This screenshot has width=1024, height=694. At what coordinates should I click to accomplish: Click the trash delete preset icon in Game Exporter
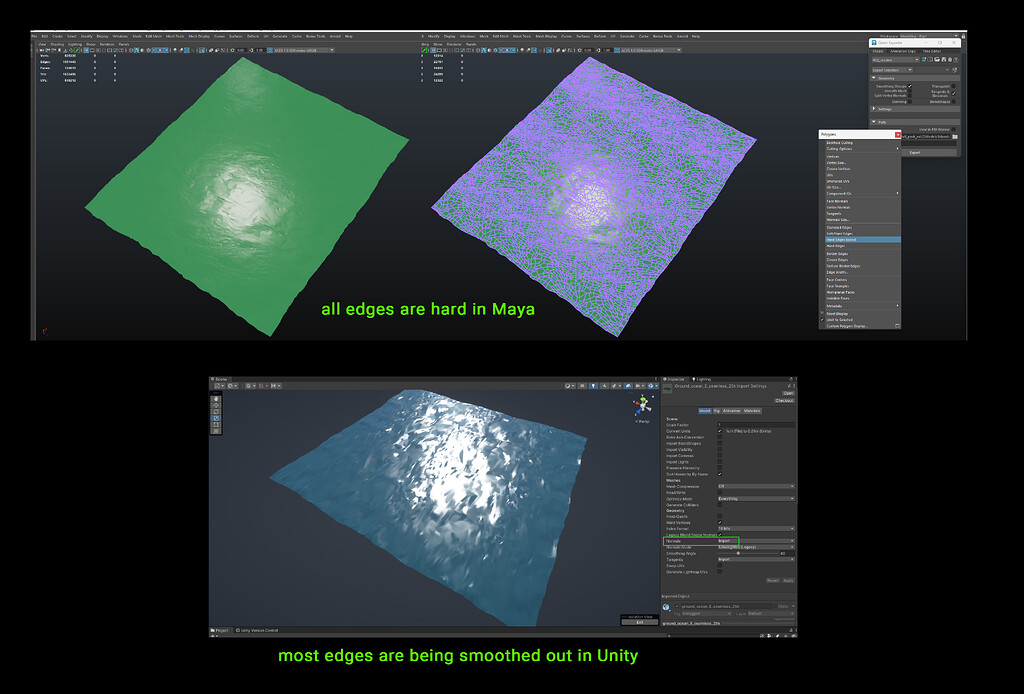click(950, 59)
